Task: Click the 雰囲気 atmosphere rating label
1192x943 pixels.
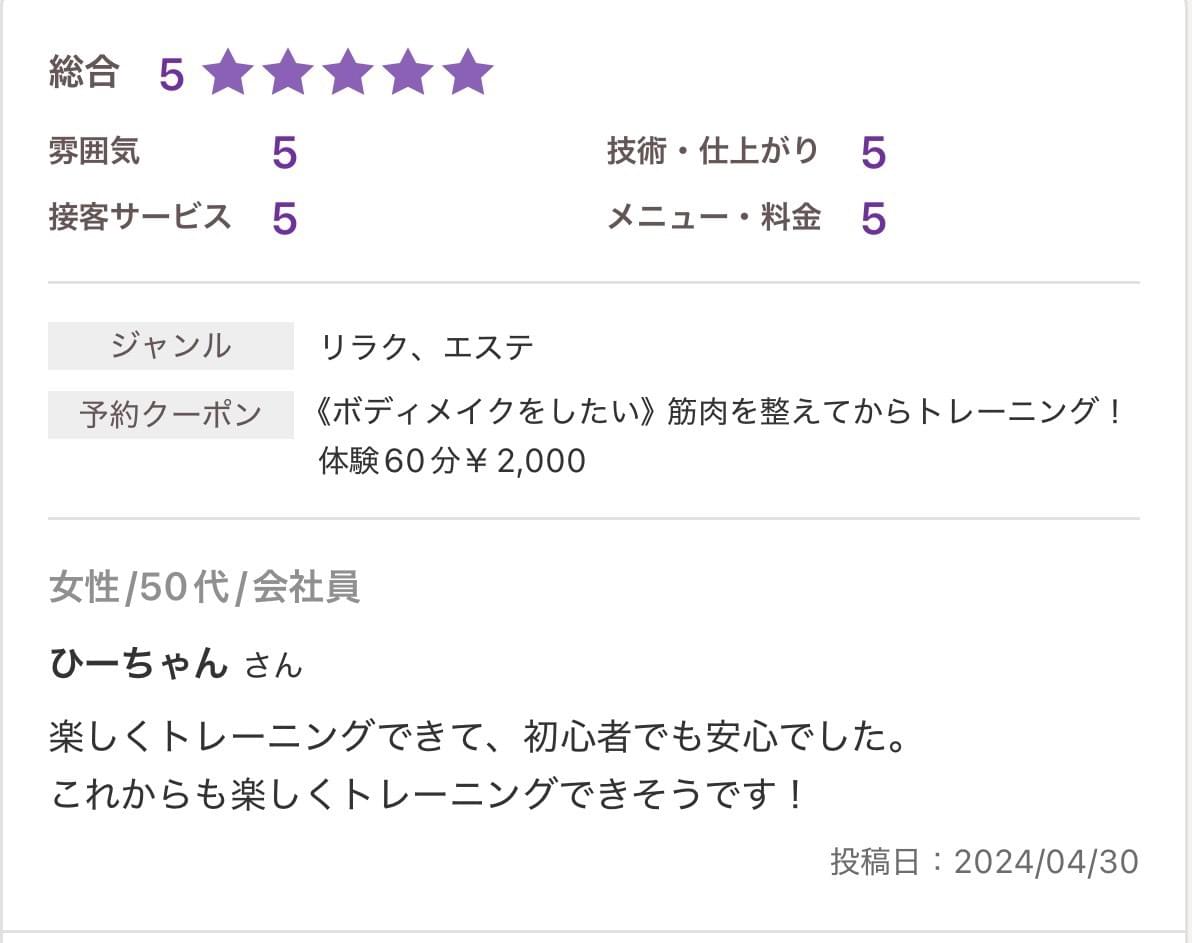Action: tap(94, 152)
